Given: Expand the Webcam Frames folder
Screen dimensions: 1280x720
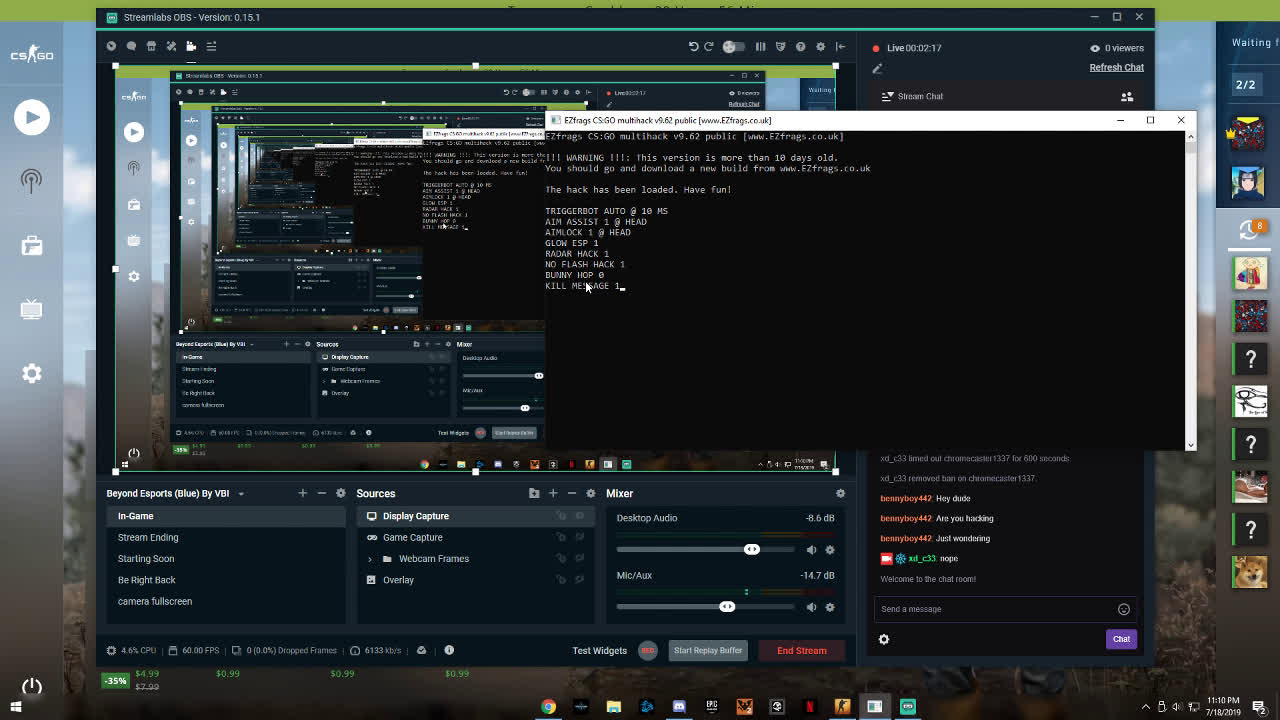Looking at the screenshot, I should click(370, 559).
